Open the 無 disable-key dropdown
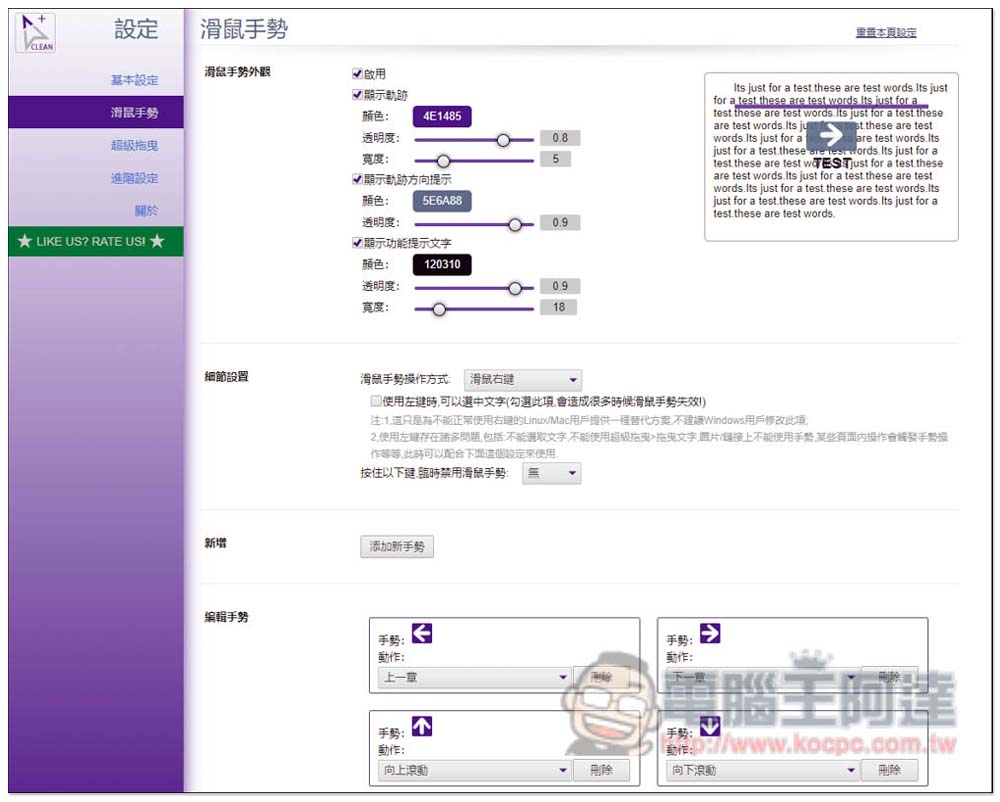 [x=552, y=474]
